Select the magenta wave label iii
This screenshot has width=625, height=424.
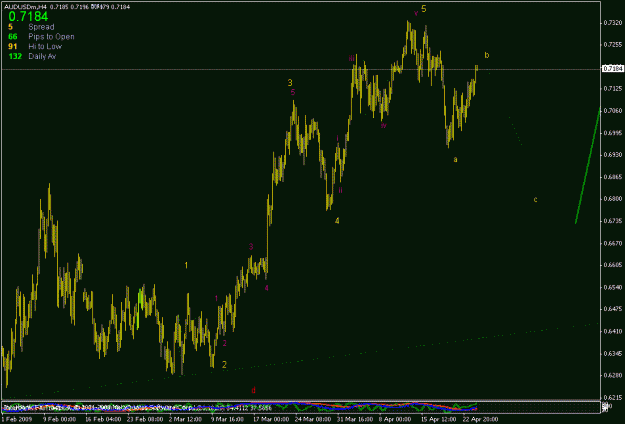(352, 58)
